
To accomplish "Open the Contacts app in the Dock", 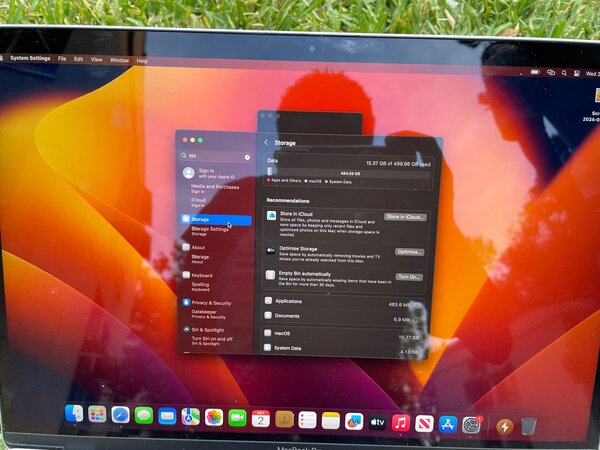I will [x=284, y=420].
